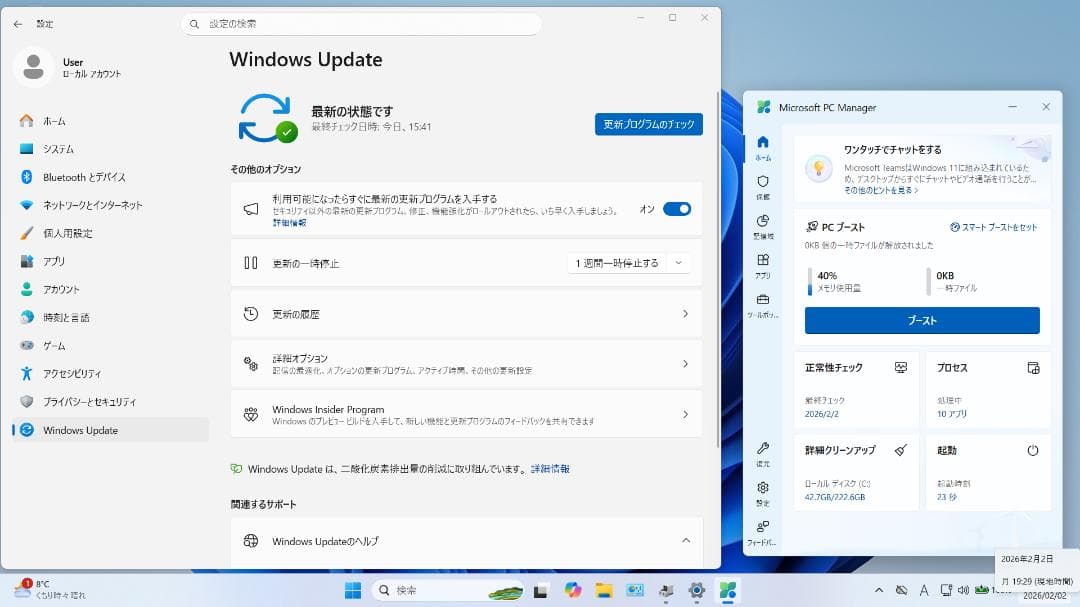Screen dimensions: 1080x607
Task: Open File Explorer from the taskbar
Action: (x=604, y=590)
